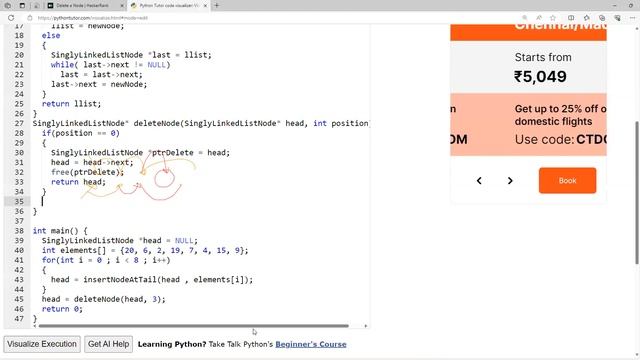This screenshot has width=640, height=360.
Task: Open a new tab with the plus icon
Action: pyautogui.click(x=217, y=6)
